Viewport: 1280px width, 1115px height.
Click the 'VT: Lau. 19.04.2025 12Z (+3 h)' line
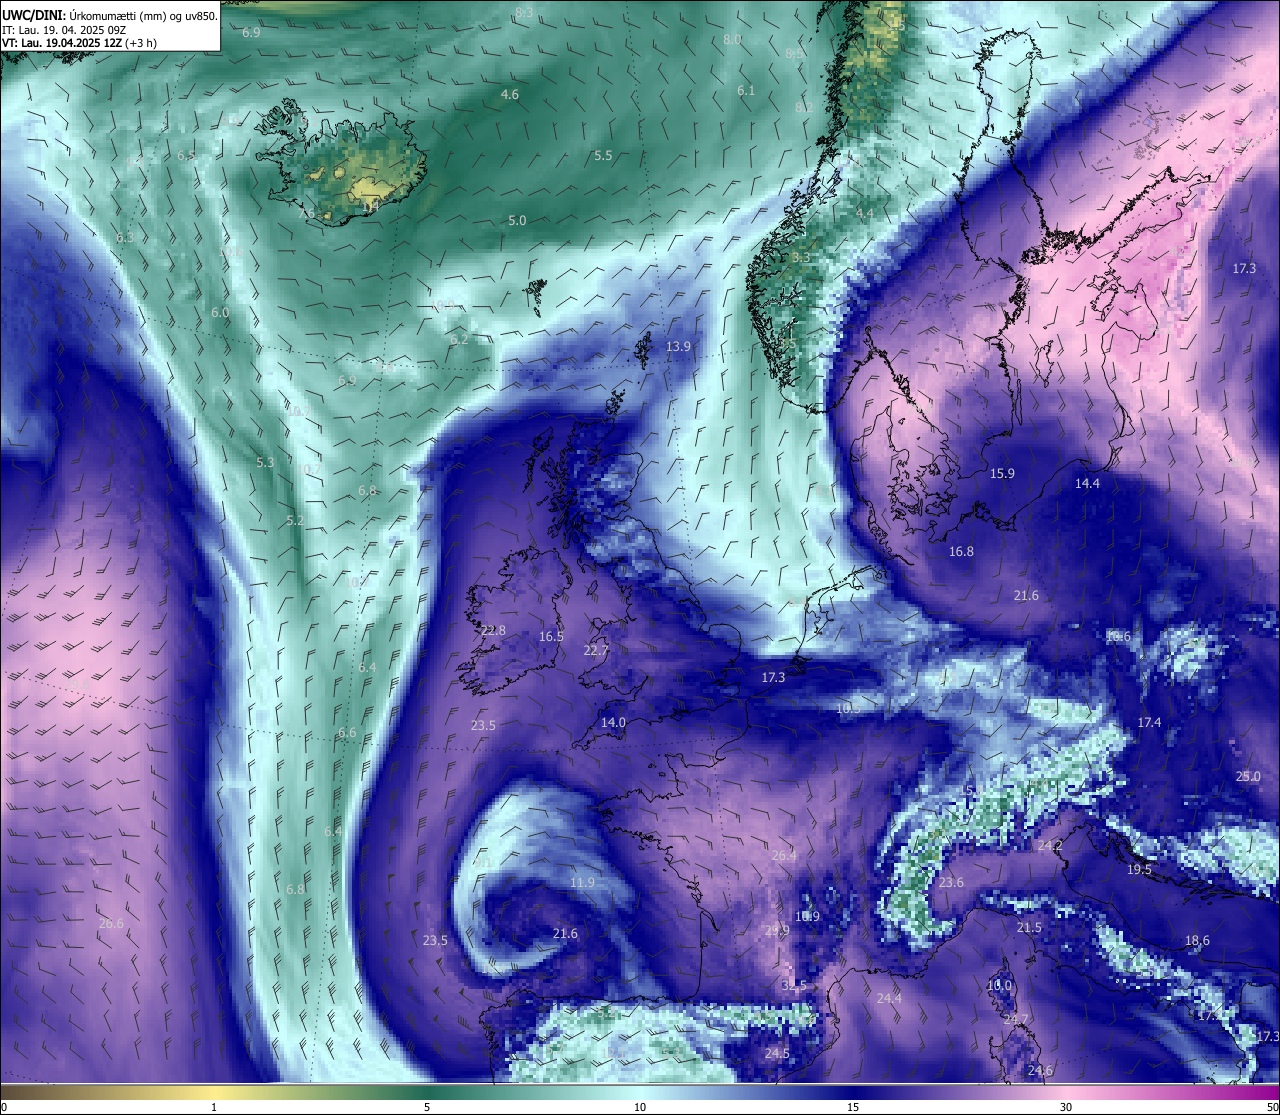[79, 43]
